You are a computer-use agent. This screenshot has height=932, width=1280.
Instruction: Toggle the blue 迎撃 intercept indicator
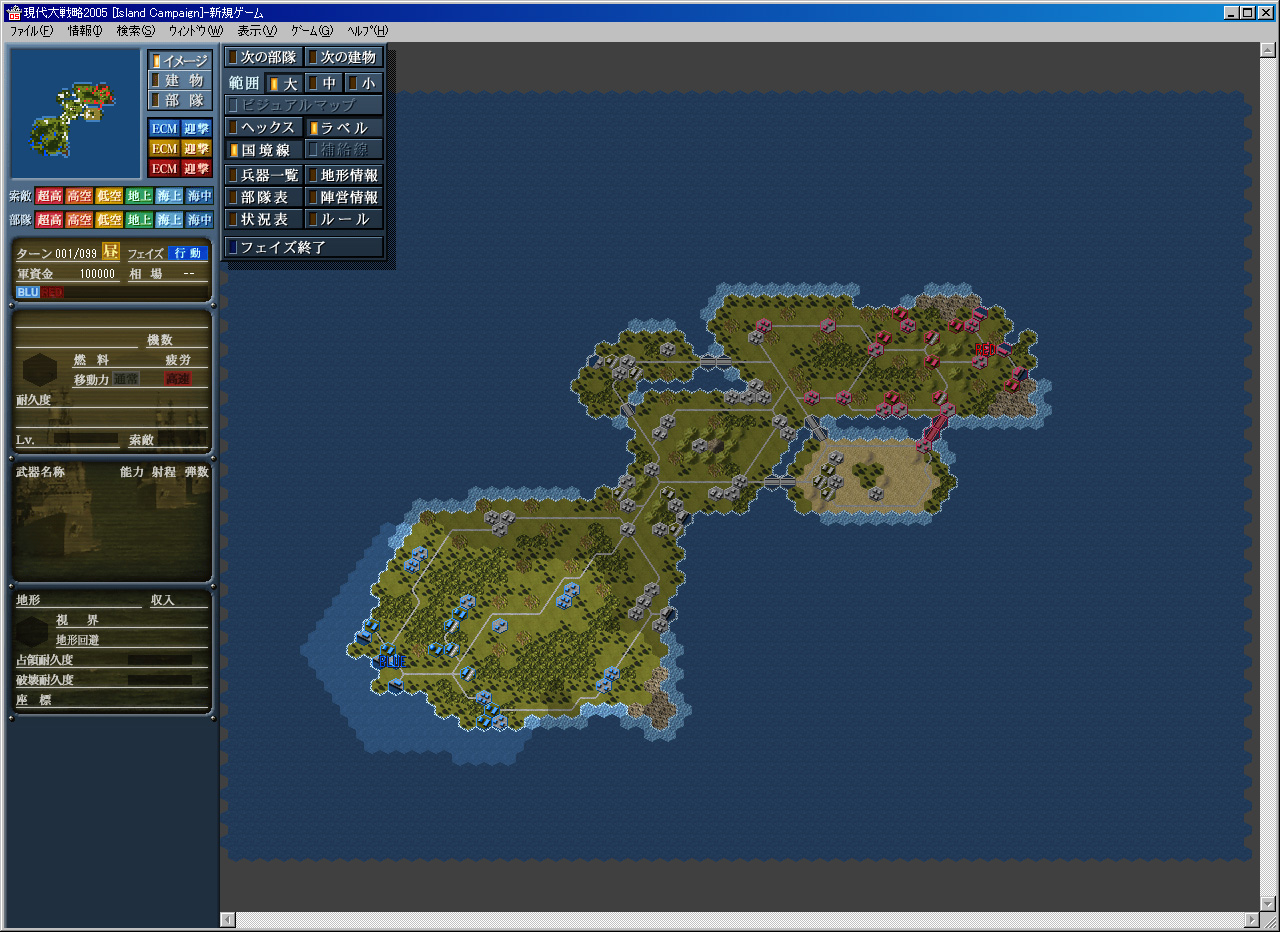pos(196,128)
